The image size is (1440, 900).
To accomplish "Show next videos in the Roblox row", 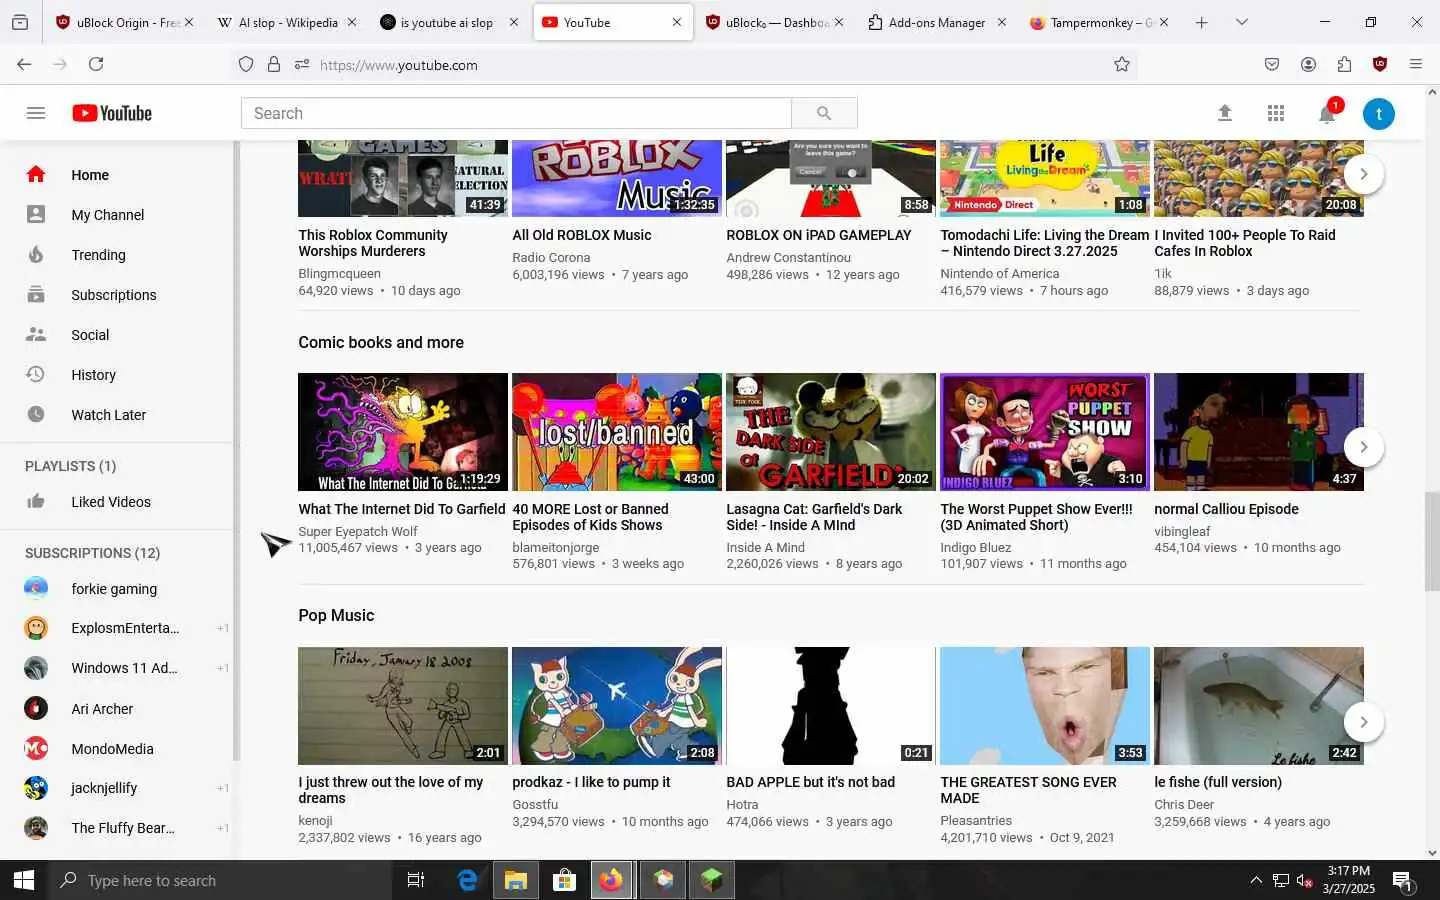I will pyautogui.click(x=1363, y=174).
